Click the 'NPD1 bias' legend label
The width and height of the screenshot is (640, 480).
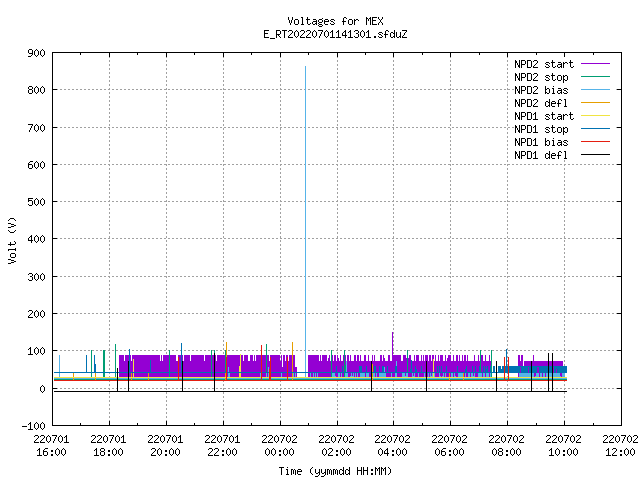(x=541, y=142)
